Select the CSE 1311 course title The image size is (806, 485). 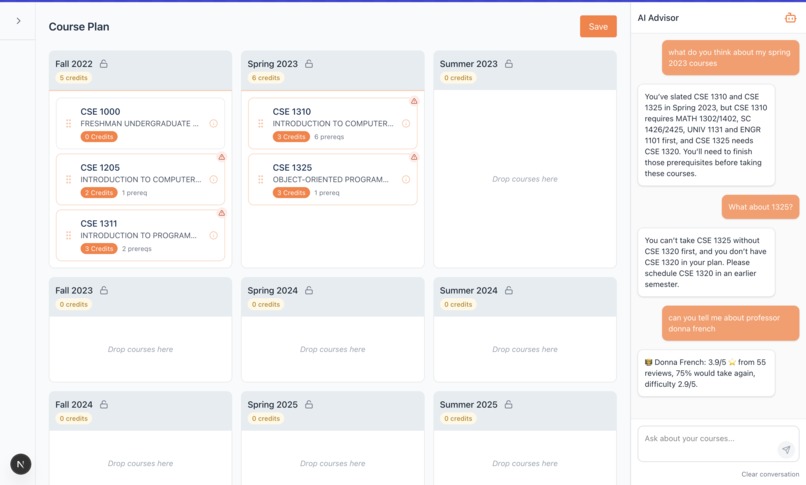[x=99, y=223]
